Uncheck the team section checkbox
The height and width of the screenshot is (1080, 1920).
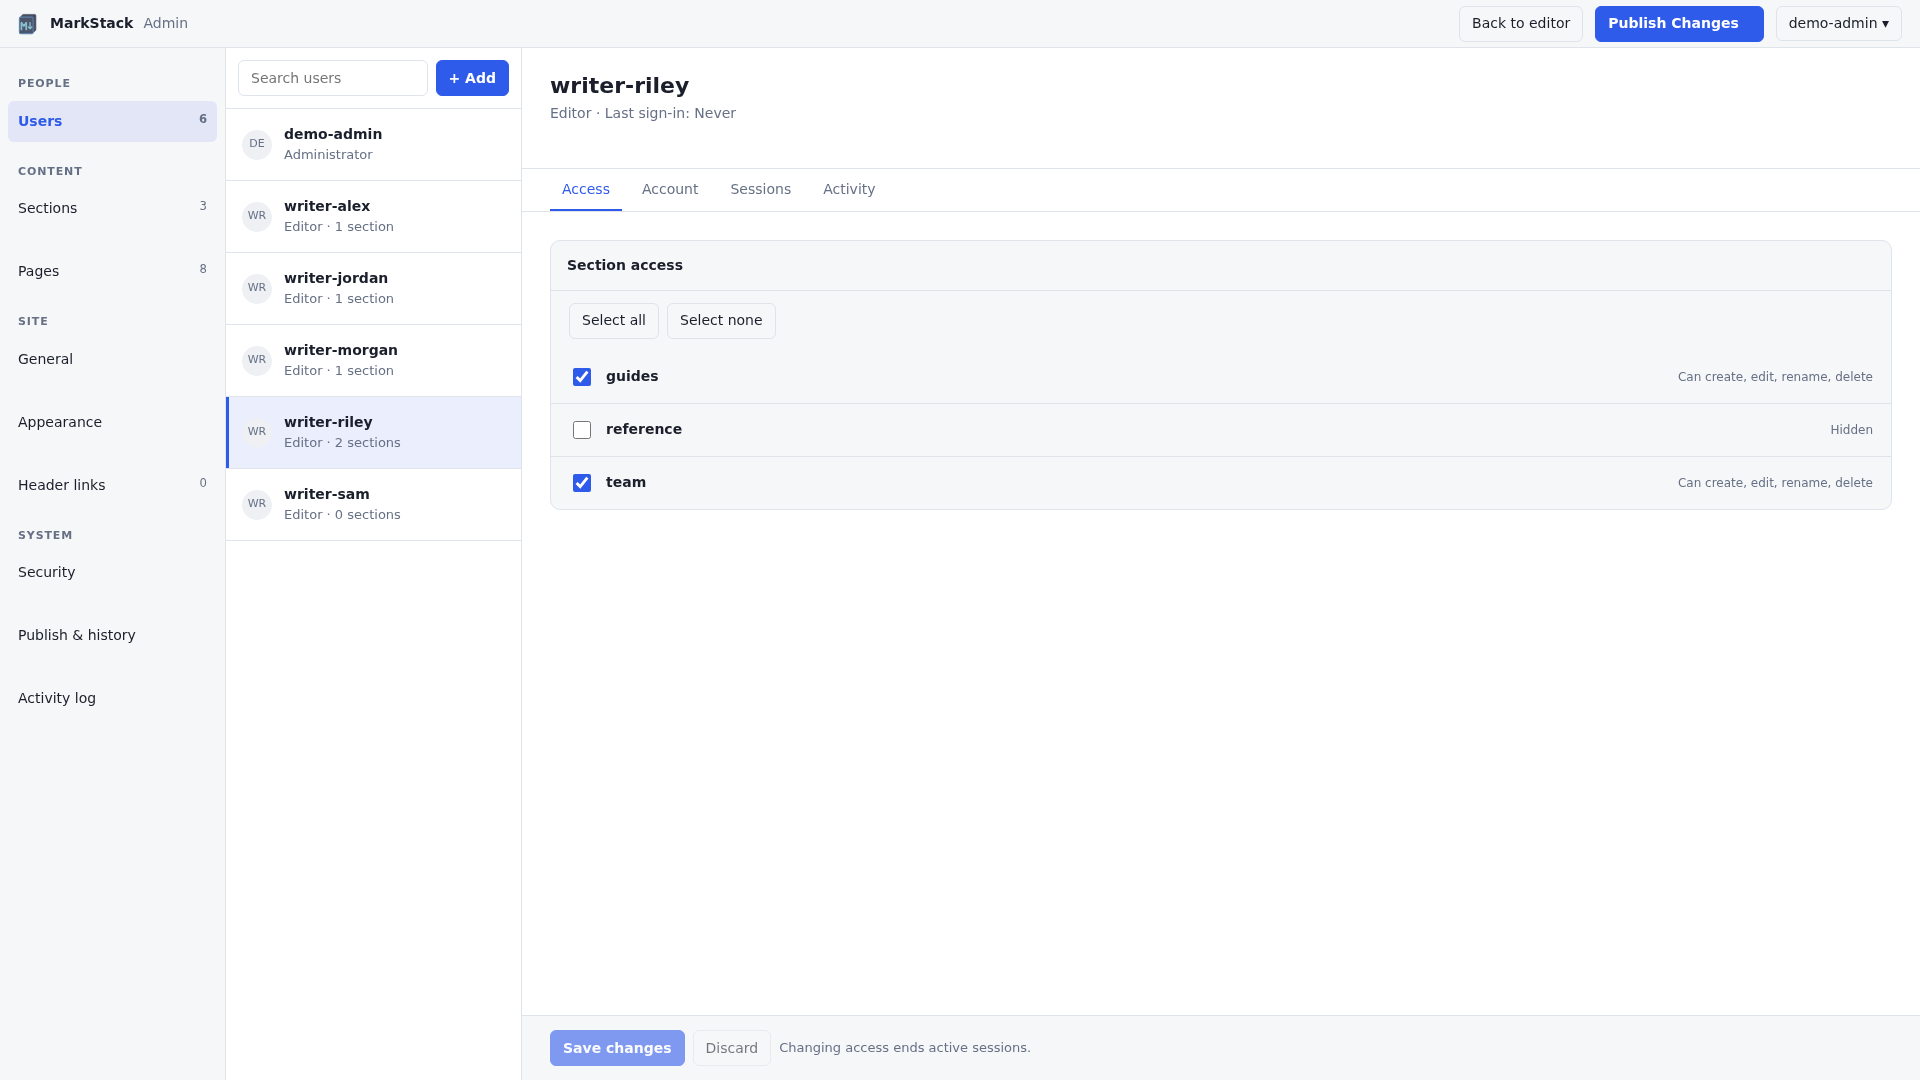(x=582, y=483)
